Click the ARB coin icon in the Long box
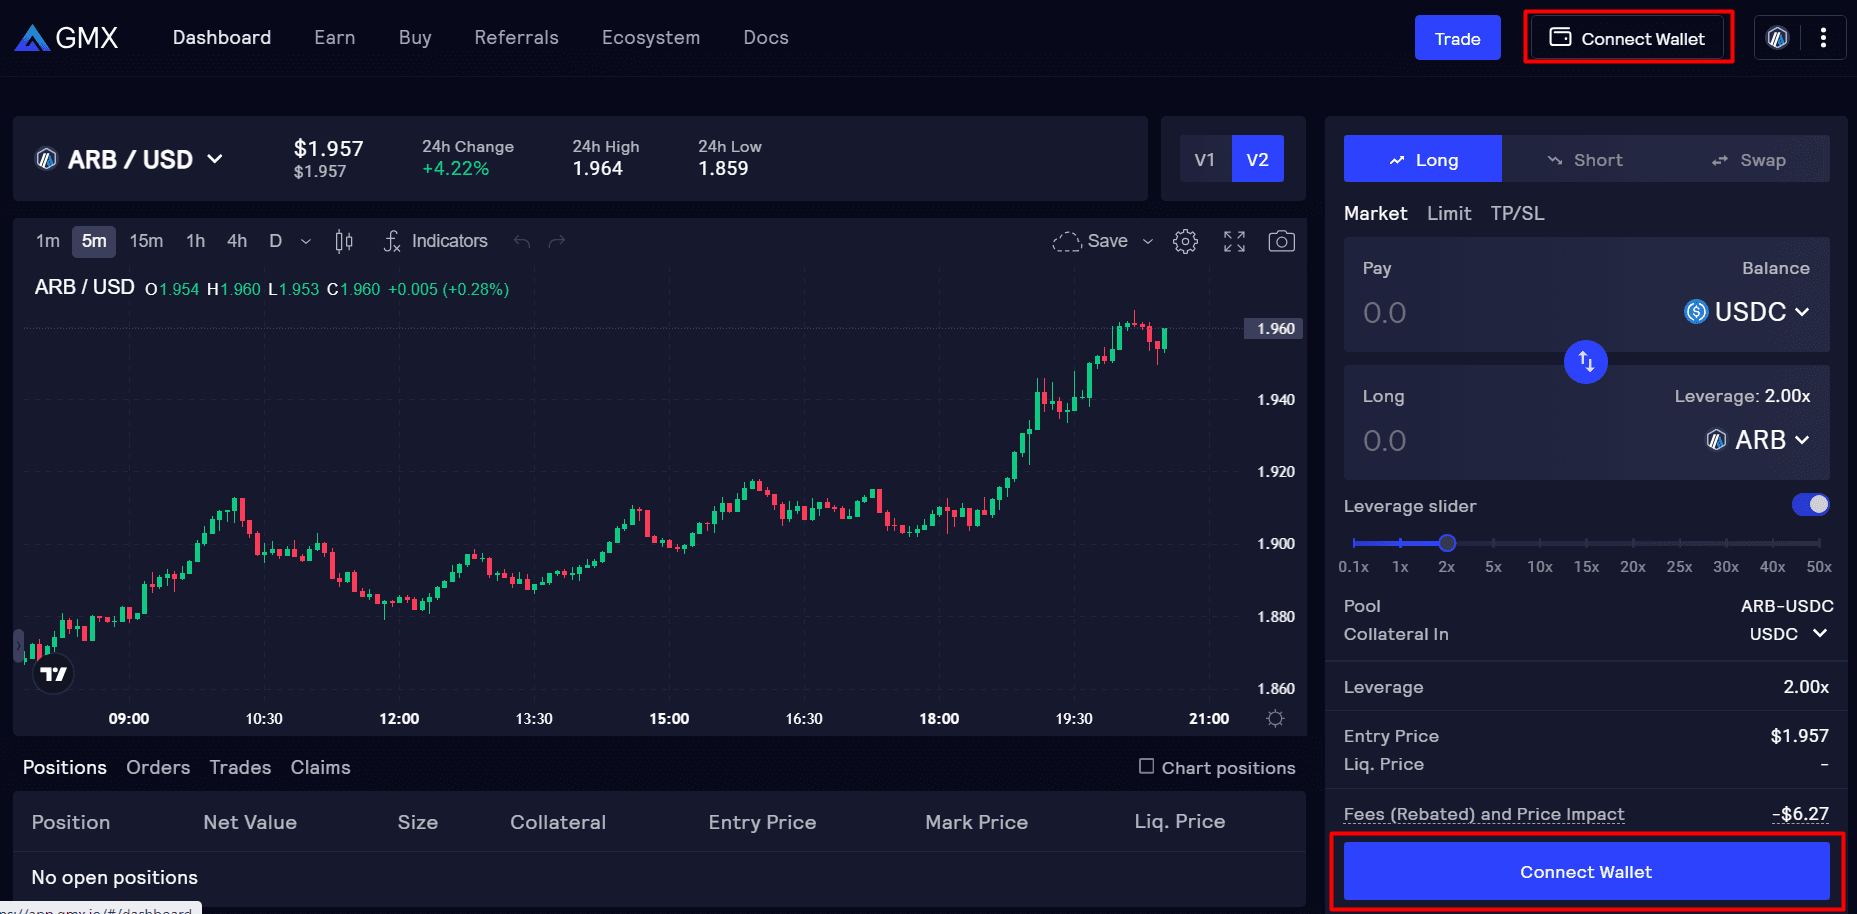The image size is (1857, 914). point(1716,440)
